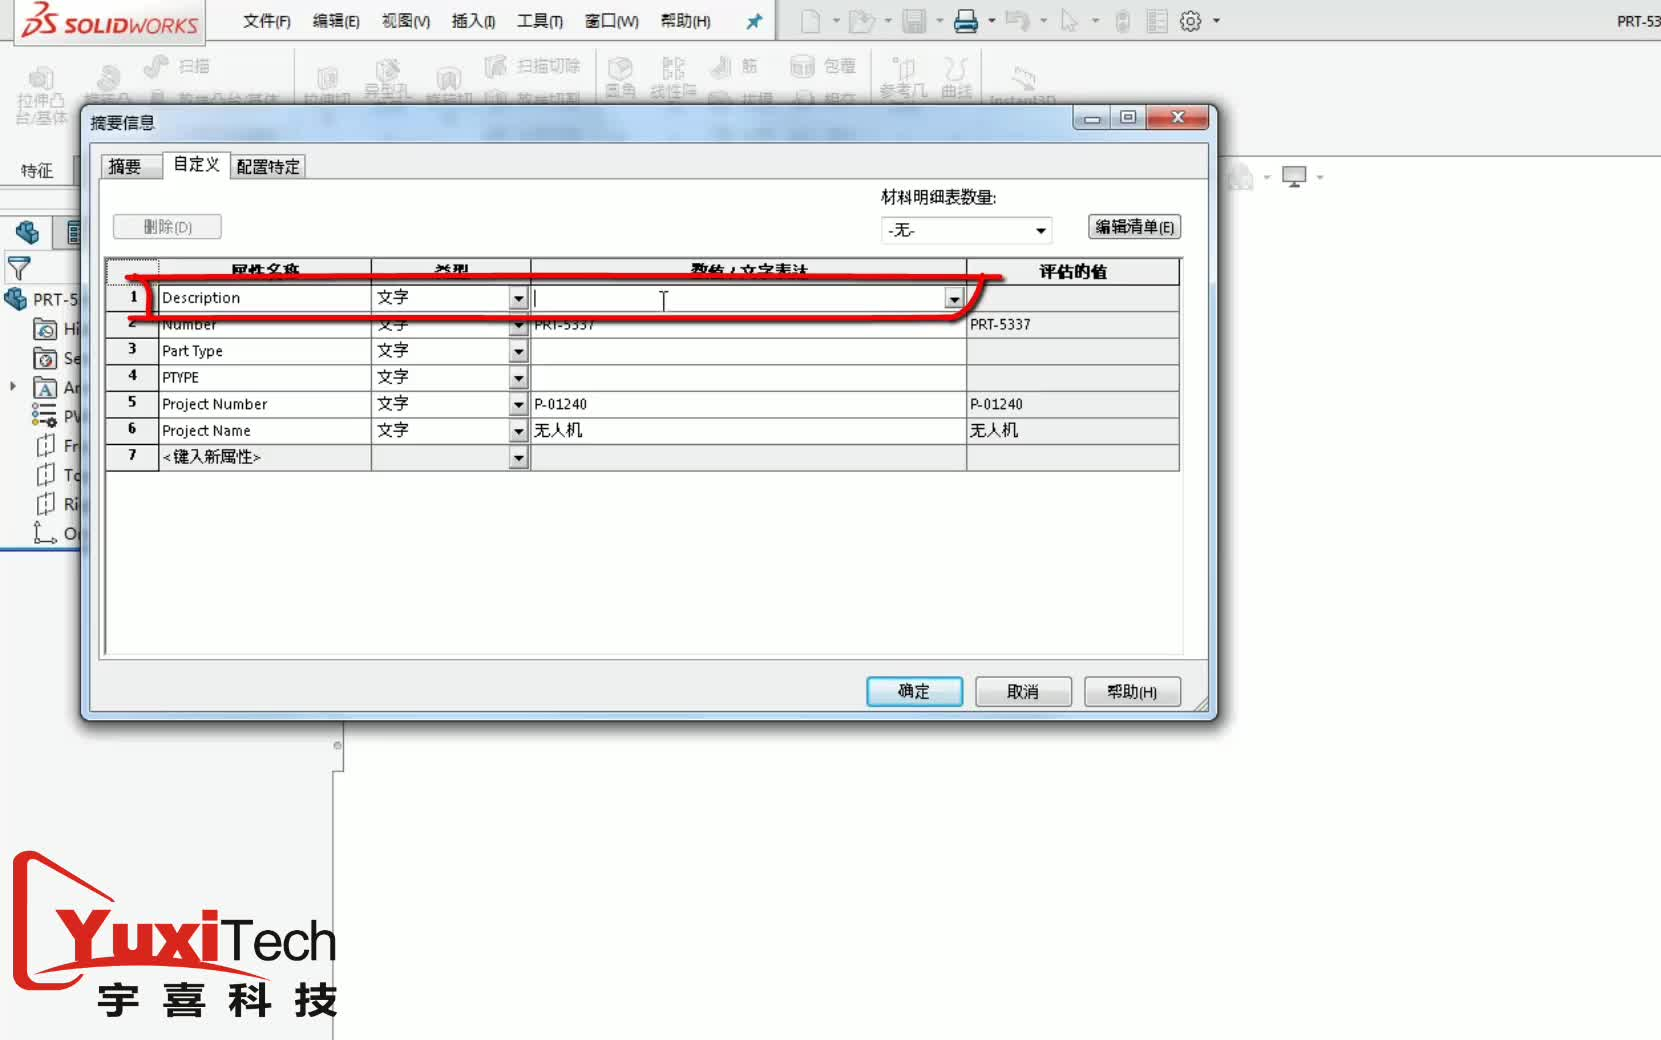Open type dropdown for Description row

pos(518,298)
